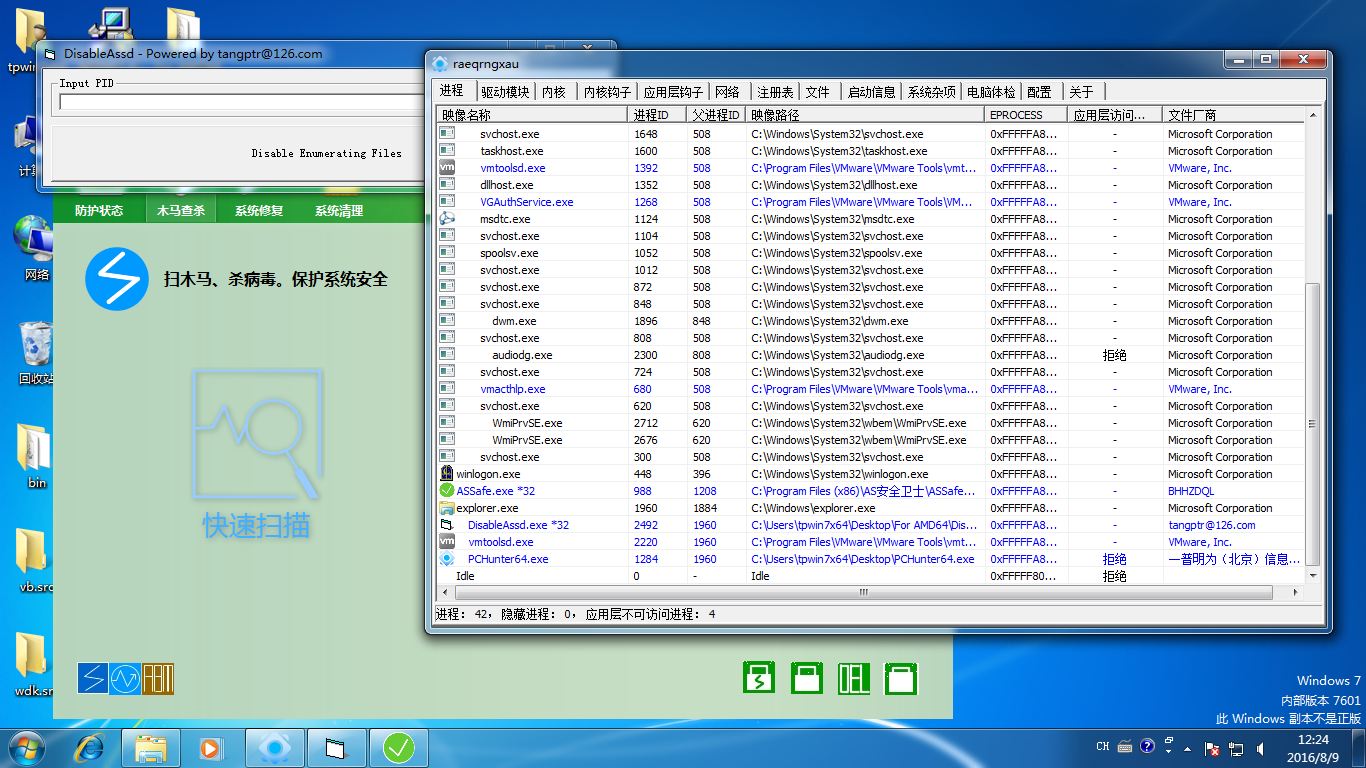The image size is (1366, 768).
Task: Click the green document icon with lightning bolt
Action: tap(759, 678)
